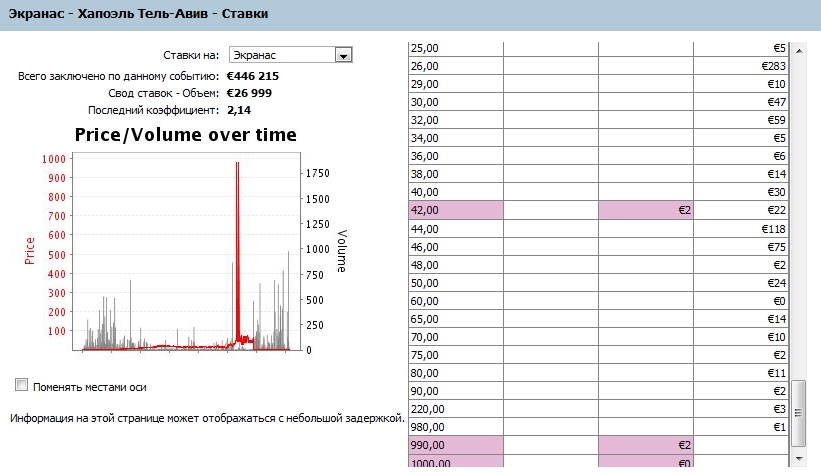Click the 80,00 odds cell
Image resolution: width=821 pixels, height=475 pixels.
(x=456, y=373)
